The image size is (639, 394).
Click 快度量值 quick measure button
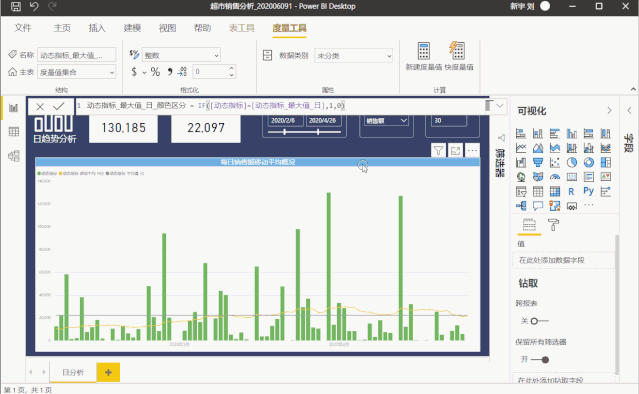coord(459,56)
